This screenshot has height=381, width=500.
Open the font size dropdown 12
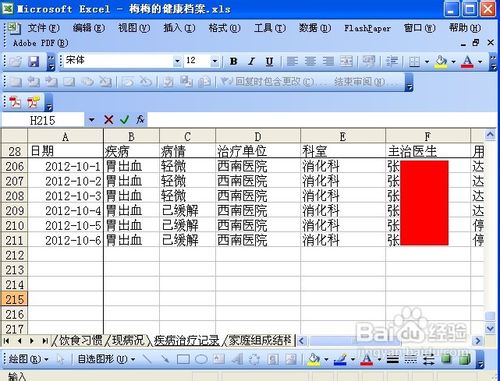click(215, 61)
